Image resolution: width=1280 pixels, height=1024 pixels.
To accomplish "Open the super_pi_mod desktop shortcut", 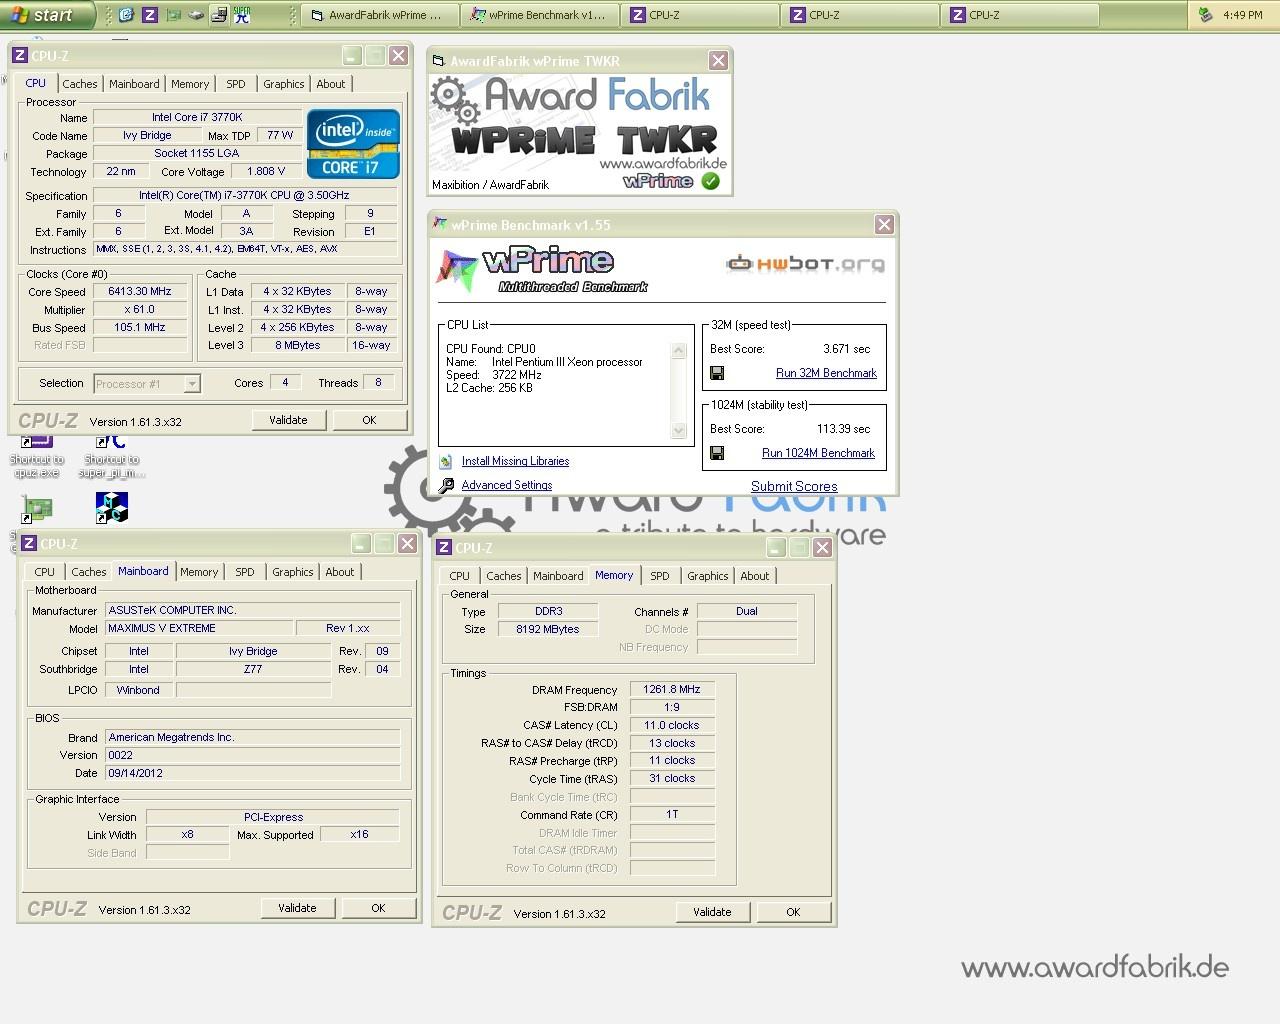I will point(111,455).
